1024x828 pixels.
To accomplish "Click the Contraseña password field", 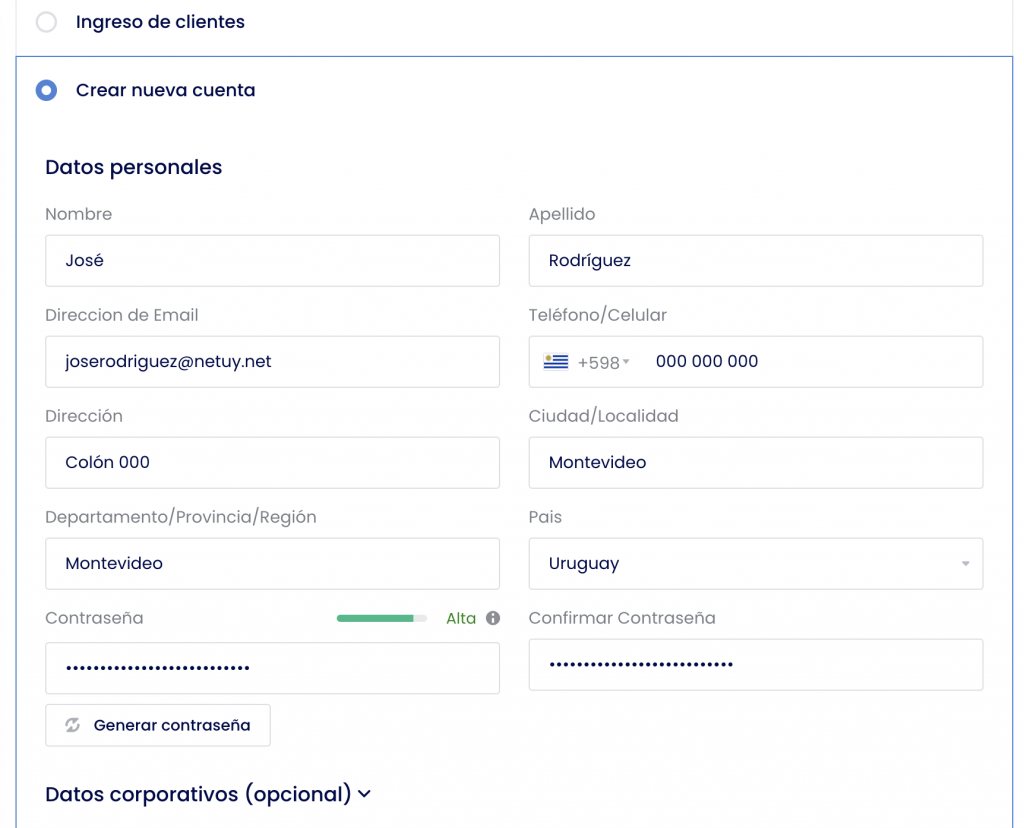I will click(x=272, y=668).
